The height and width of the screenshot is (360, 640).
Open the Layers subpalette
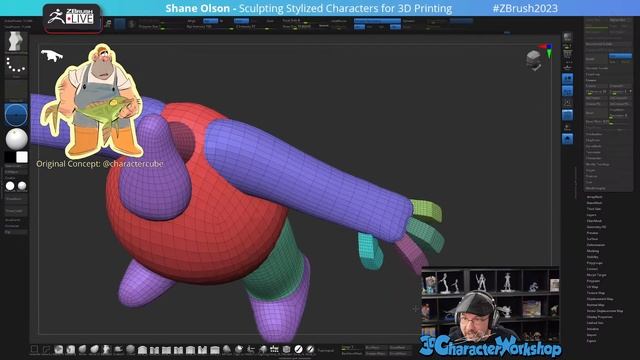point(591,215)
